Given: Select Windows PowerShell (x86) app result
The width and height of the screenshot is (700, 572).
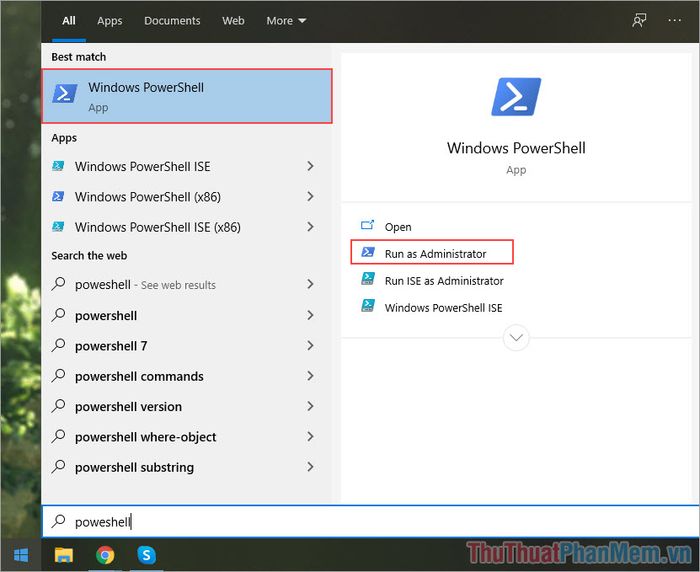Looking at the screenshot, I should pyautogui.click(x=187, y=196).
